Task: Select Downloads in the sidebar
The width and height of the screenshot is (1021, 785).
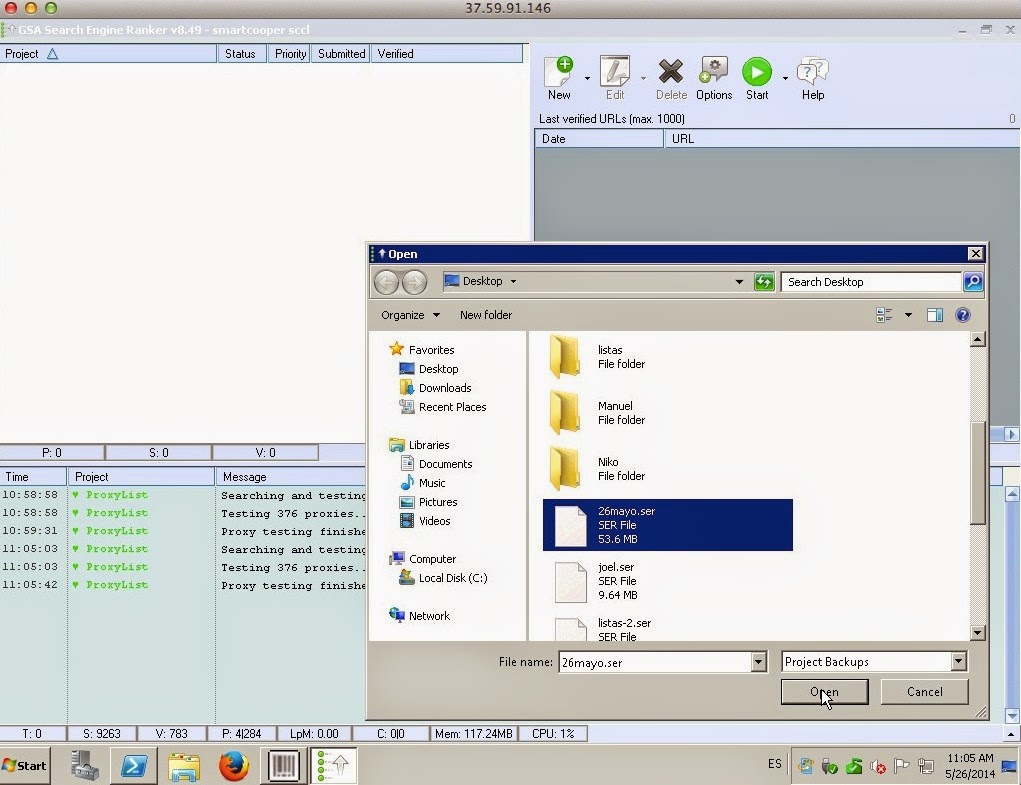Action: pos(436,388)
